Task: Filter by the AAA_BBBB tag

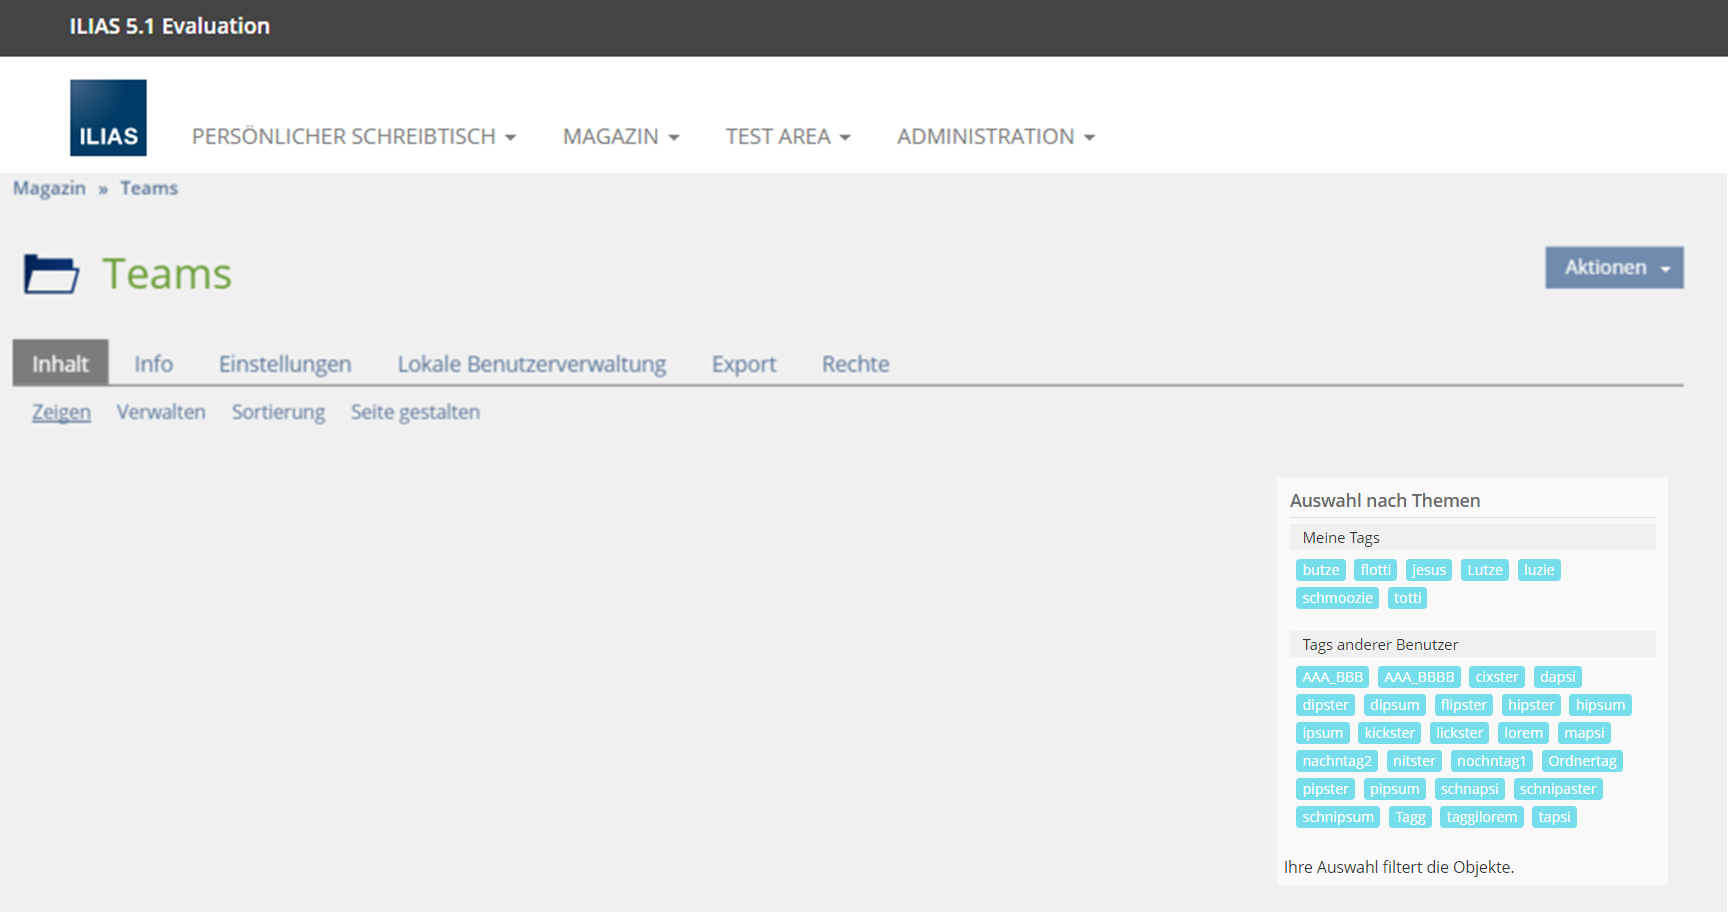Action: (x=1418, y=677)
